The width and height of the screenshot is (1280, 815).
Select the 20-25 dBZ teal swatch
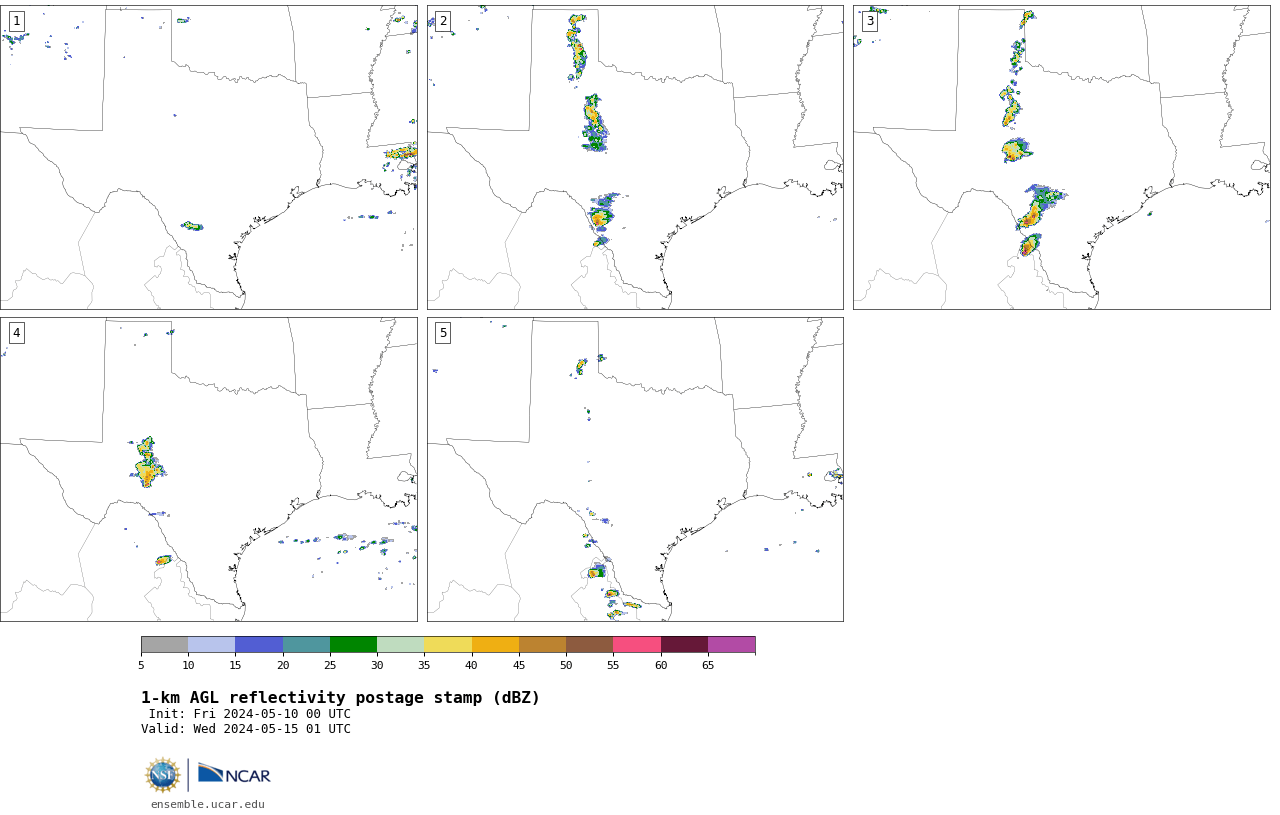306,644
